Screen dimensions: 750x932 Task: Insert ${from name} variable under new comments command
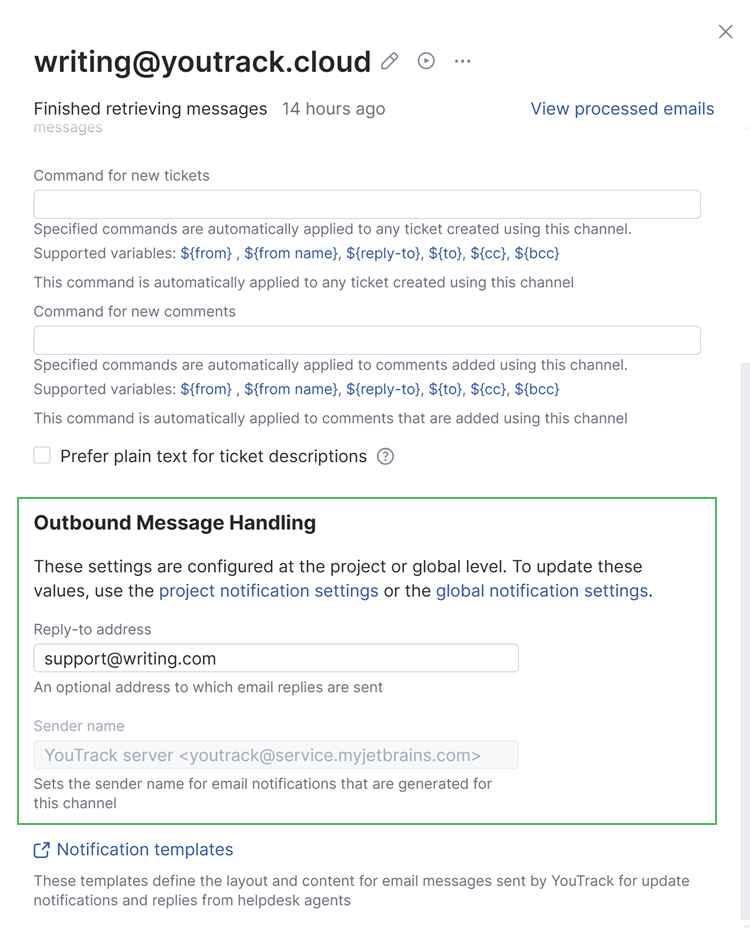(291, 390)
